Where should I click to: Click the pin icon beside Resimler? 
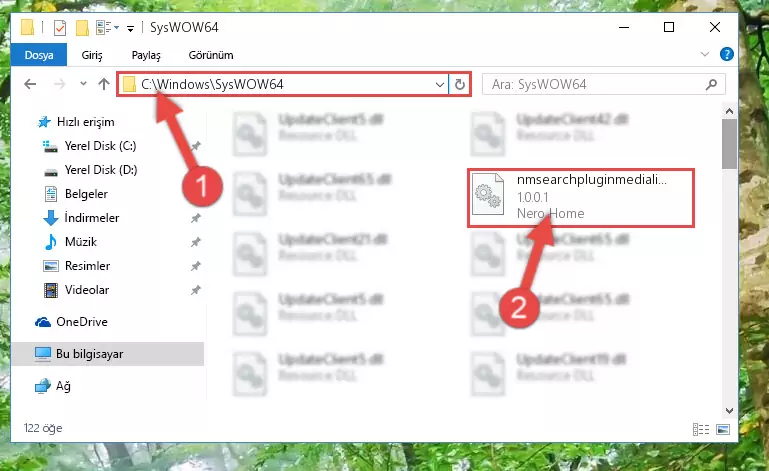pos(196,266)
